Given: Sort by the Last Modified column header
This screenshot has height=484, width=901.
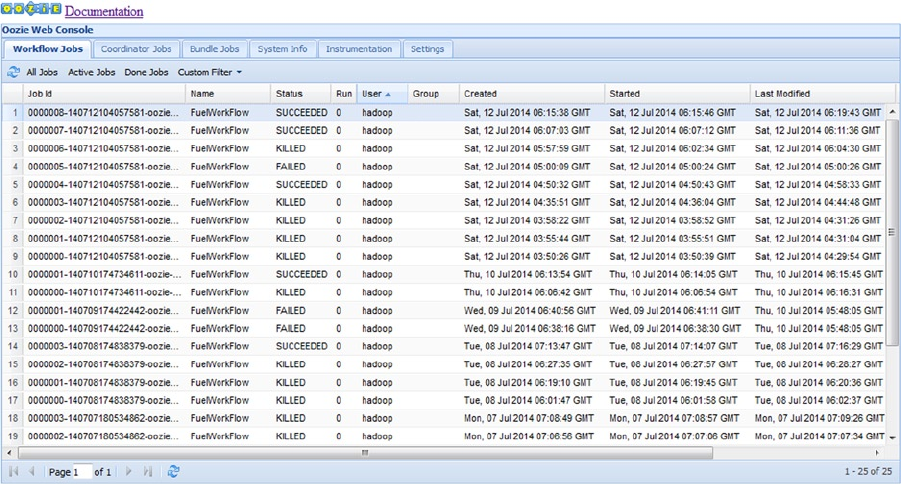Looking at the screenshot, I should point(822,94).
